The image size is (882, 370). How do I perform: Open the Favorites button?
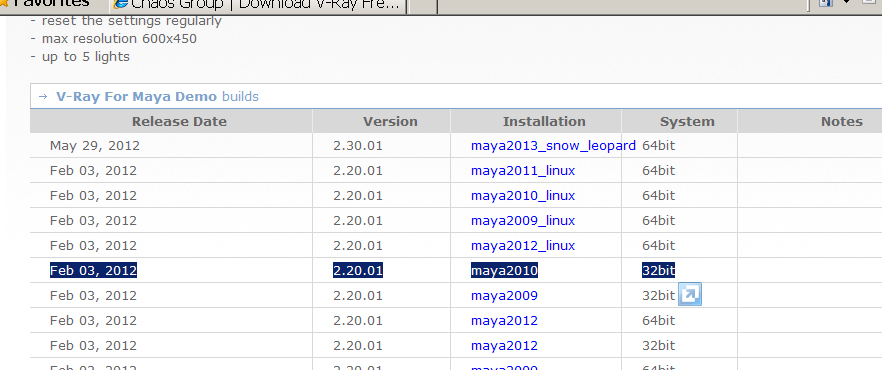point(45,3)
